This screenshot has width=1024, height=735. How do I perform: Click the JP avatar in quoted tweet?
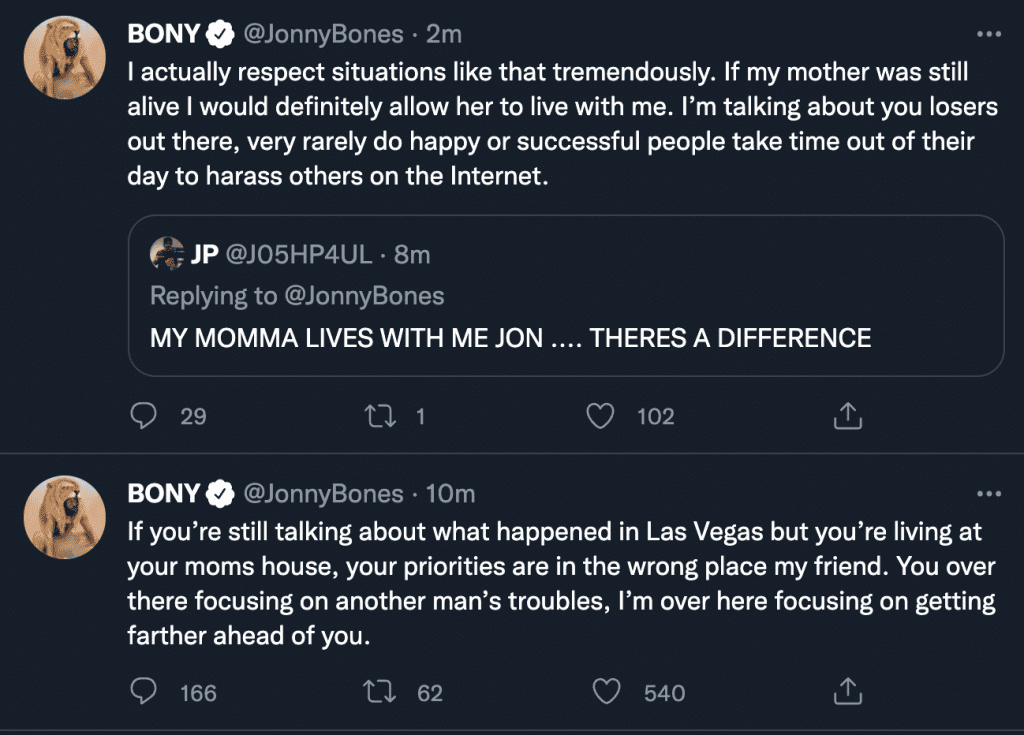pyautogui.click(x=165, y=255)
